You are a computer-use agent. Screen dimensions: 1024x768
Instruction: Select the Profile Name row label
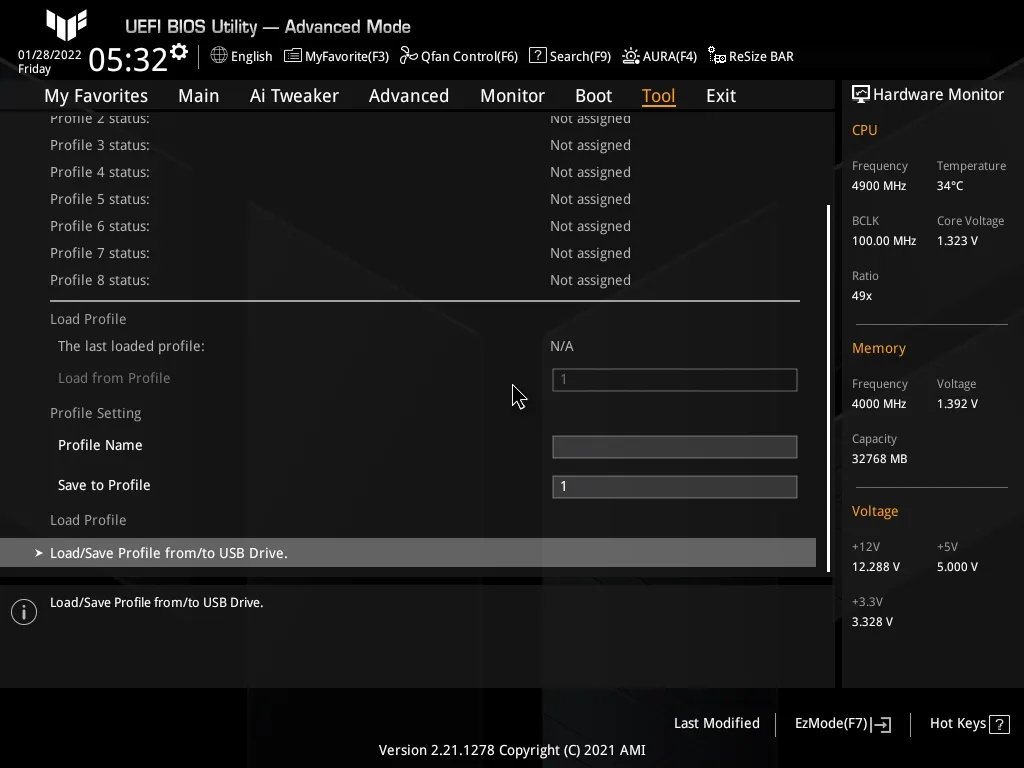pos(100,445)
